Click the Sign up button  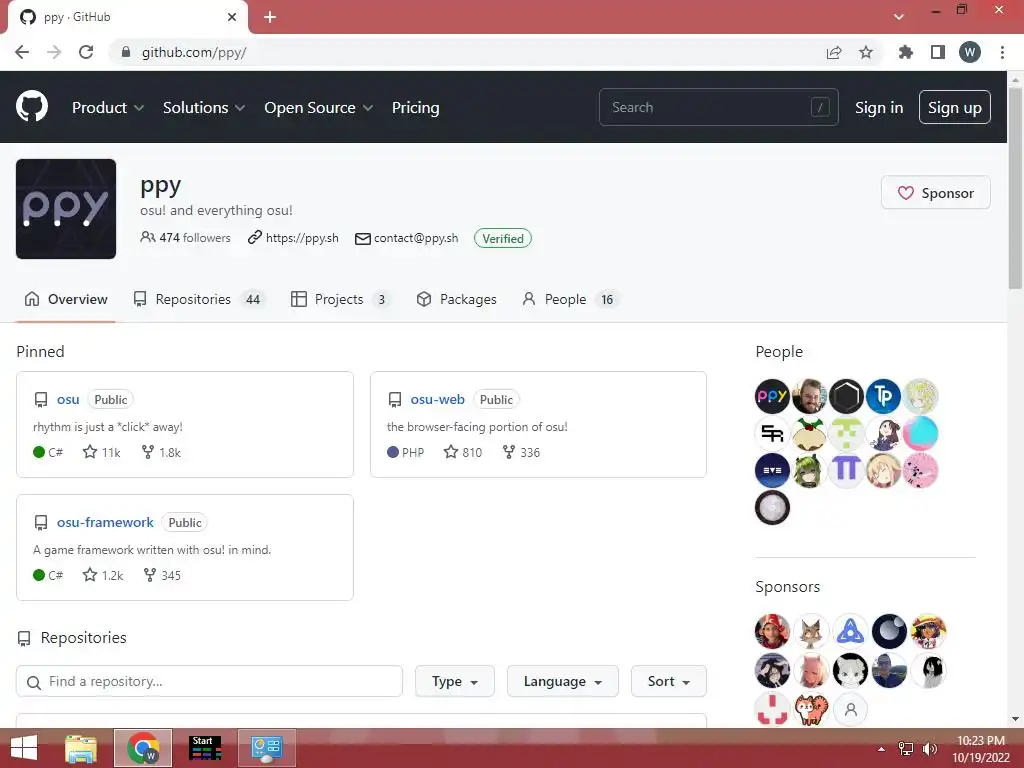[955, 107]
